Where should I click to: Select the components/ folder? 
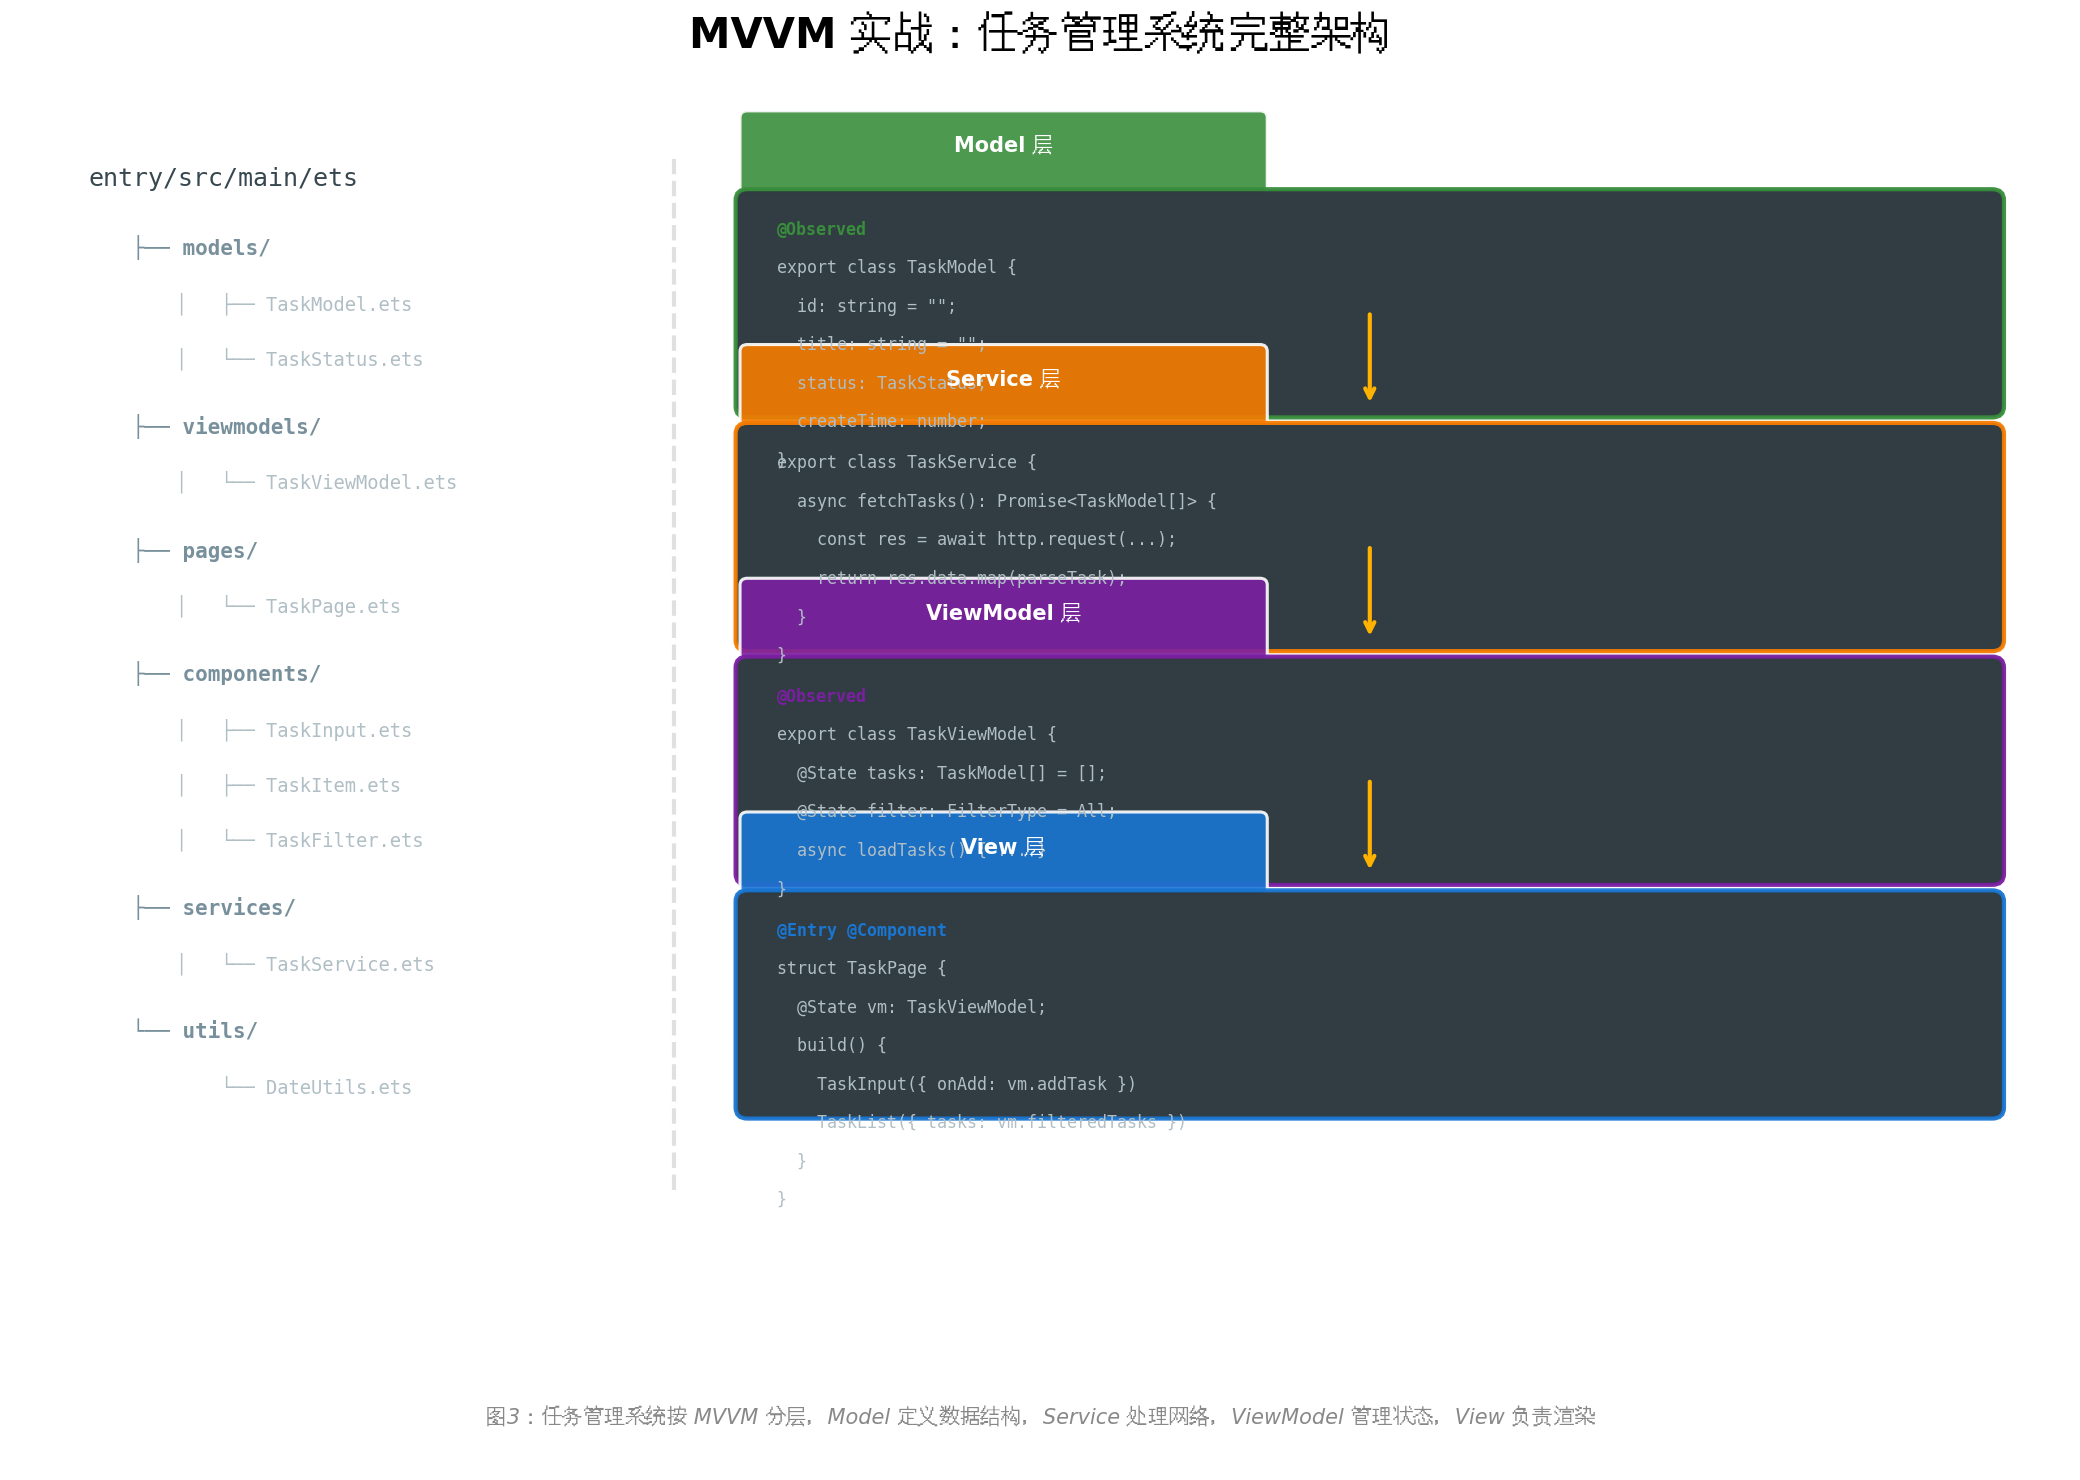(x=251, y=674)
